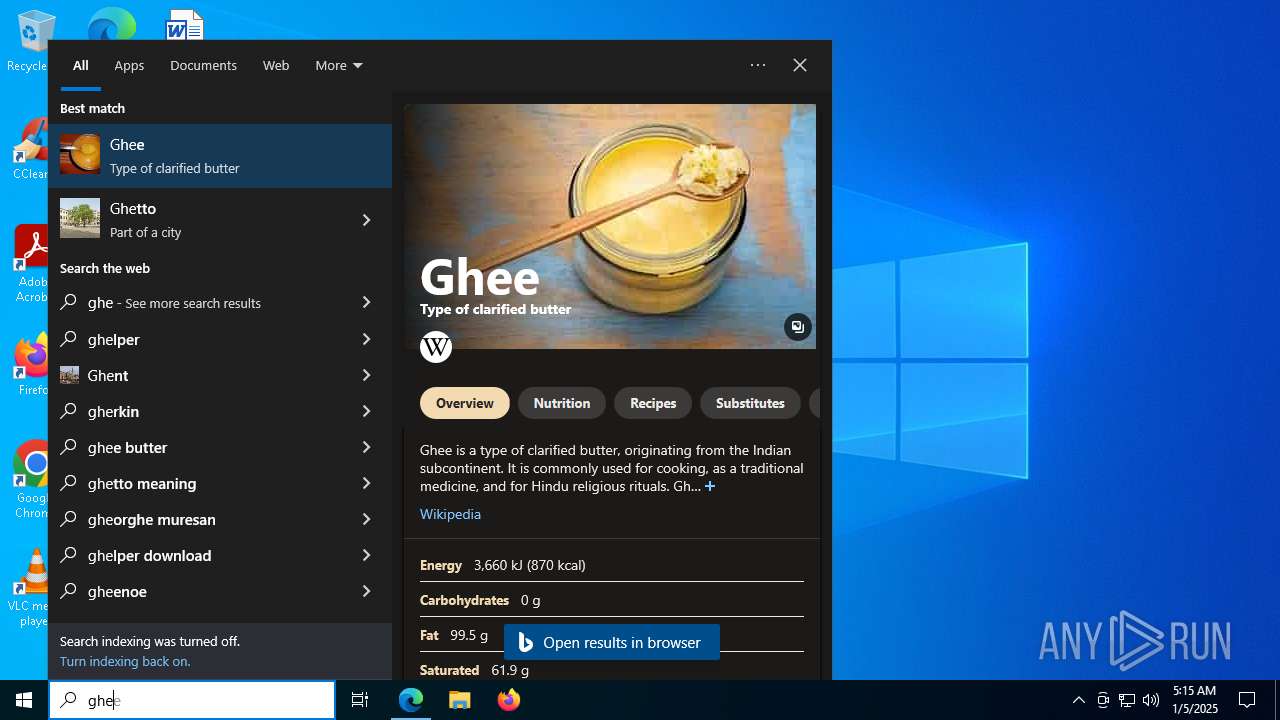1280x720 pixels.
Task: Expand the ghetto meaning arrow
Action: coord(366,483)
